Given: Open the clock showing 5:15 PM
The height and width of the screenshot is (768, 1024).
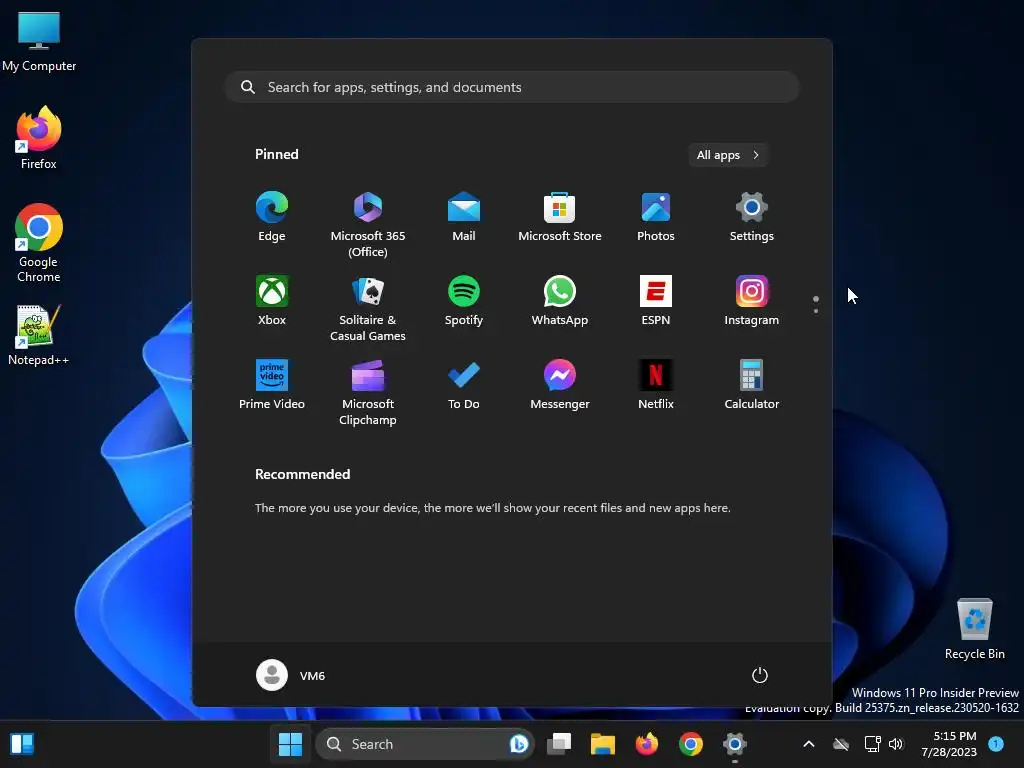Looking at the screenshot, I should pos(949,744).
